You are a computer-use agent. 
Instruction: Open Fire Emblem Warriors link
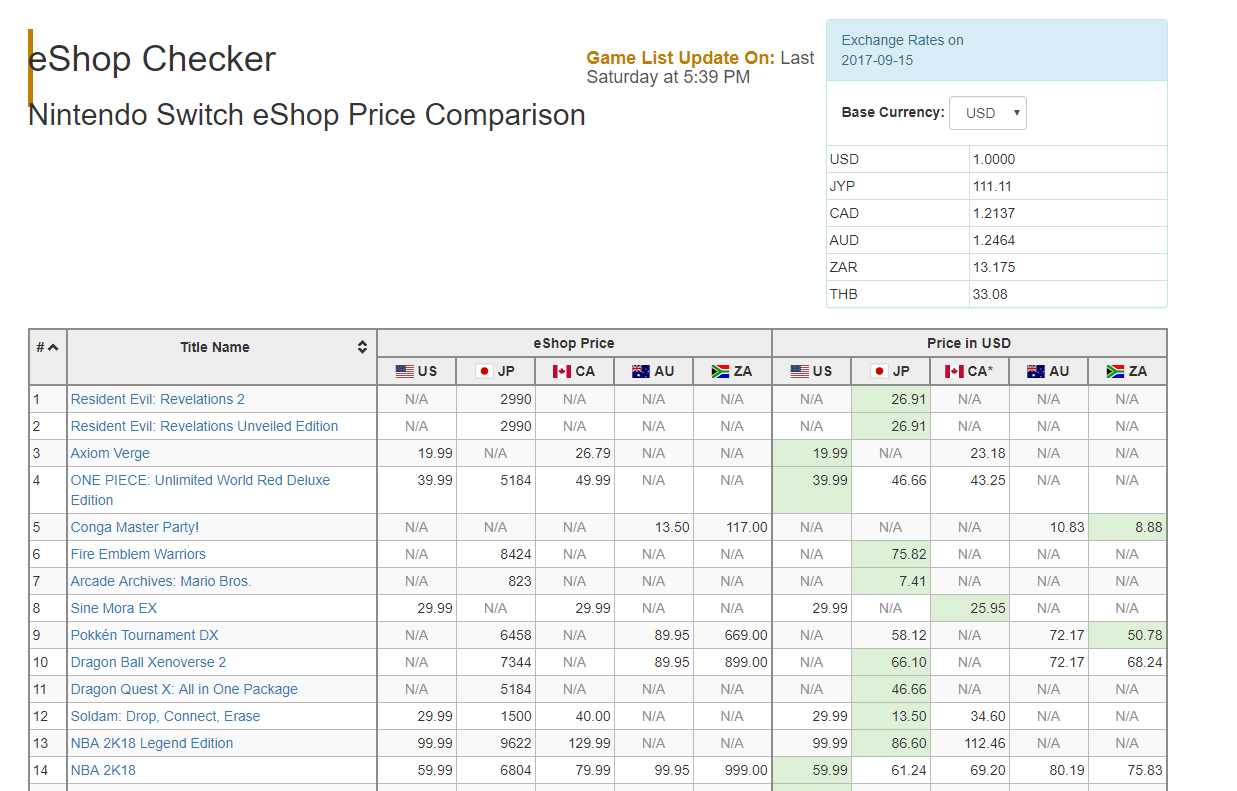click(x=138, y=554)
